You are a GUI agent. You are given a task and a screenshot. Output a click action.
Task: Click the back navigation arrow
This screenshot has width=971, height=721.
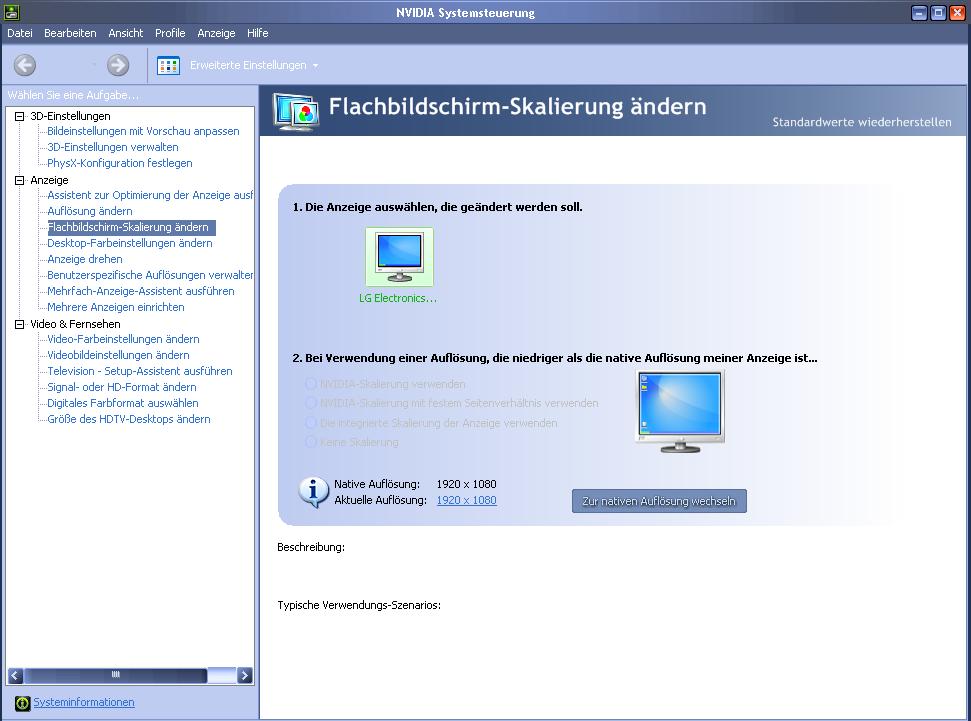click(25, 65)
